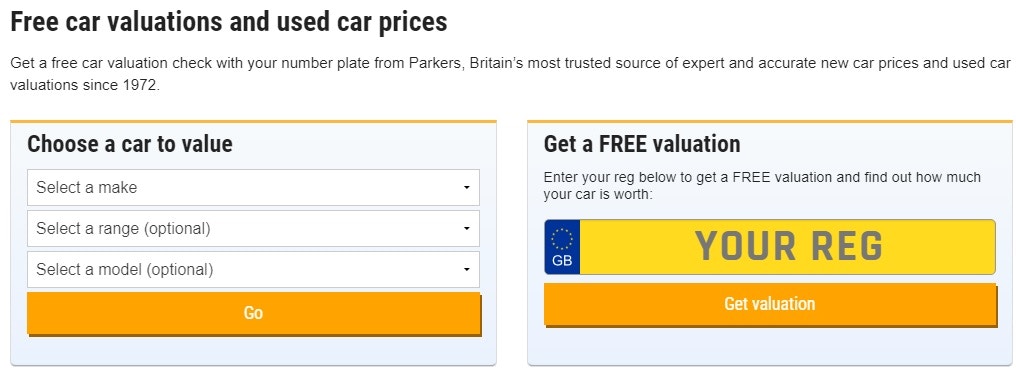
Task: Click the Select a model dropdown arrow
Action: coord(467,270)
